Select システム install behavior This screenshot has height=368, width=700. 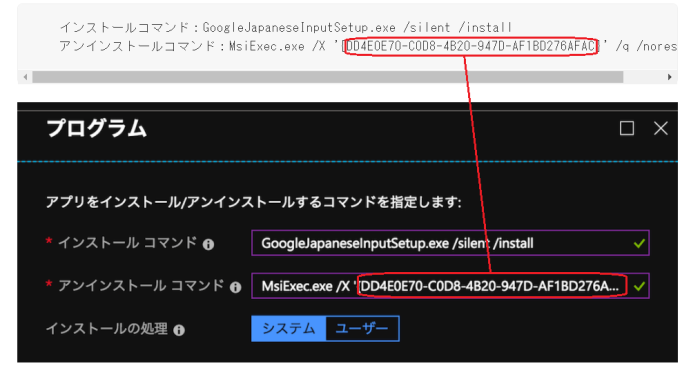tap(289, 329)
